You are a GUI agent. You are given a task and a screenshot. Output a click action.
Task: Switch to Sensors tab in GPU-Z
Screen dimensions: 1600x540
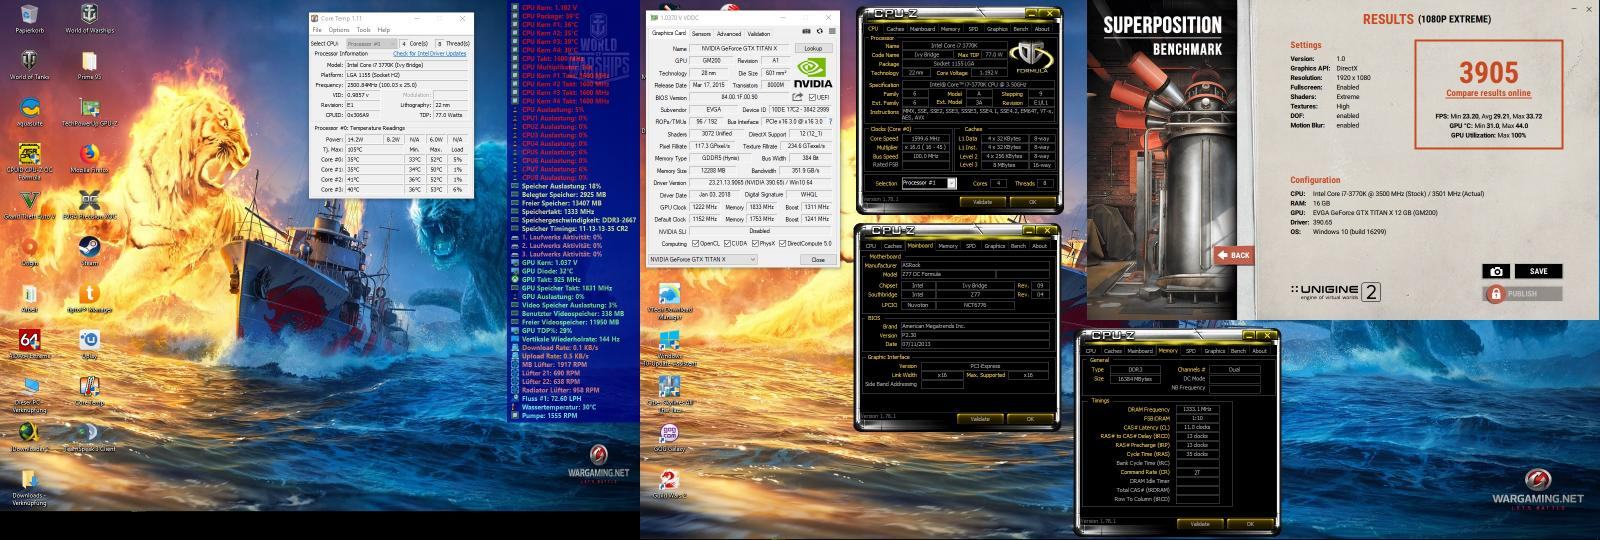(701, 33)
